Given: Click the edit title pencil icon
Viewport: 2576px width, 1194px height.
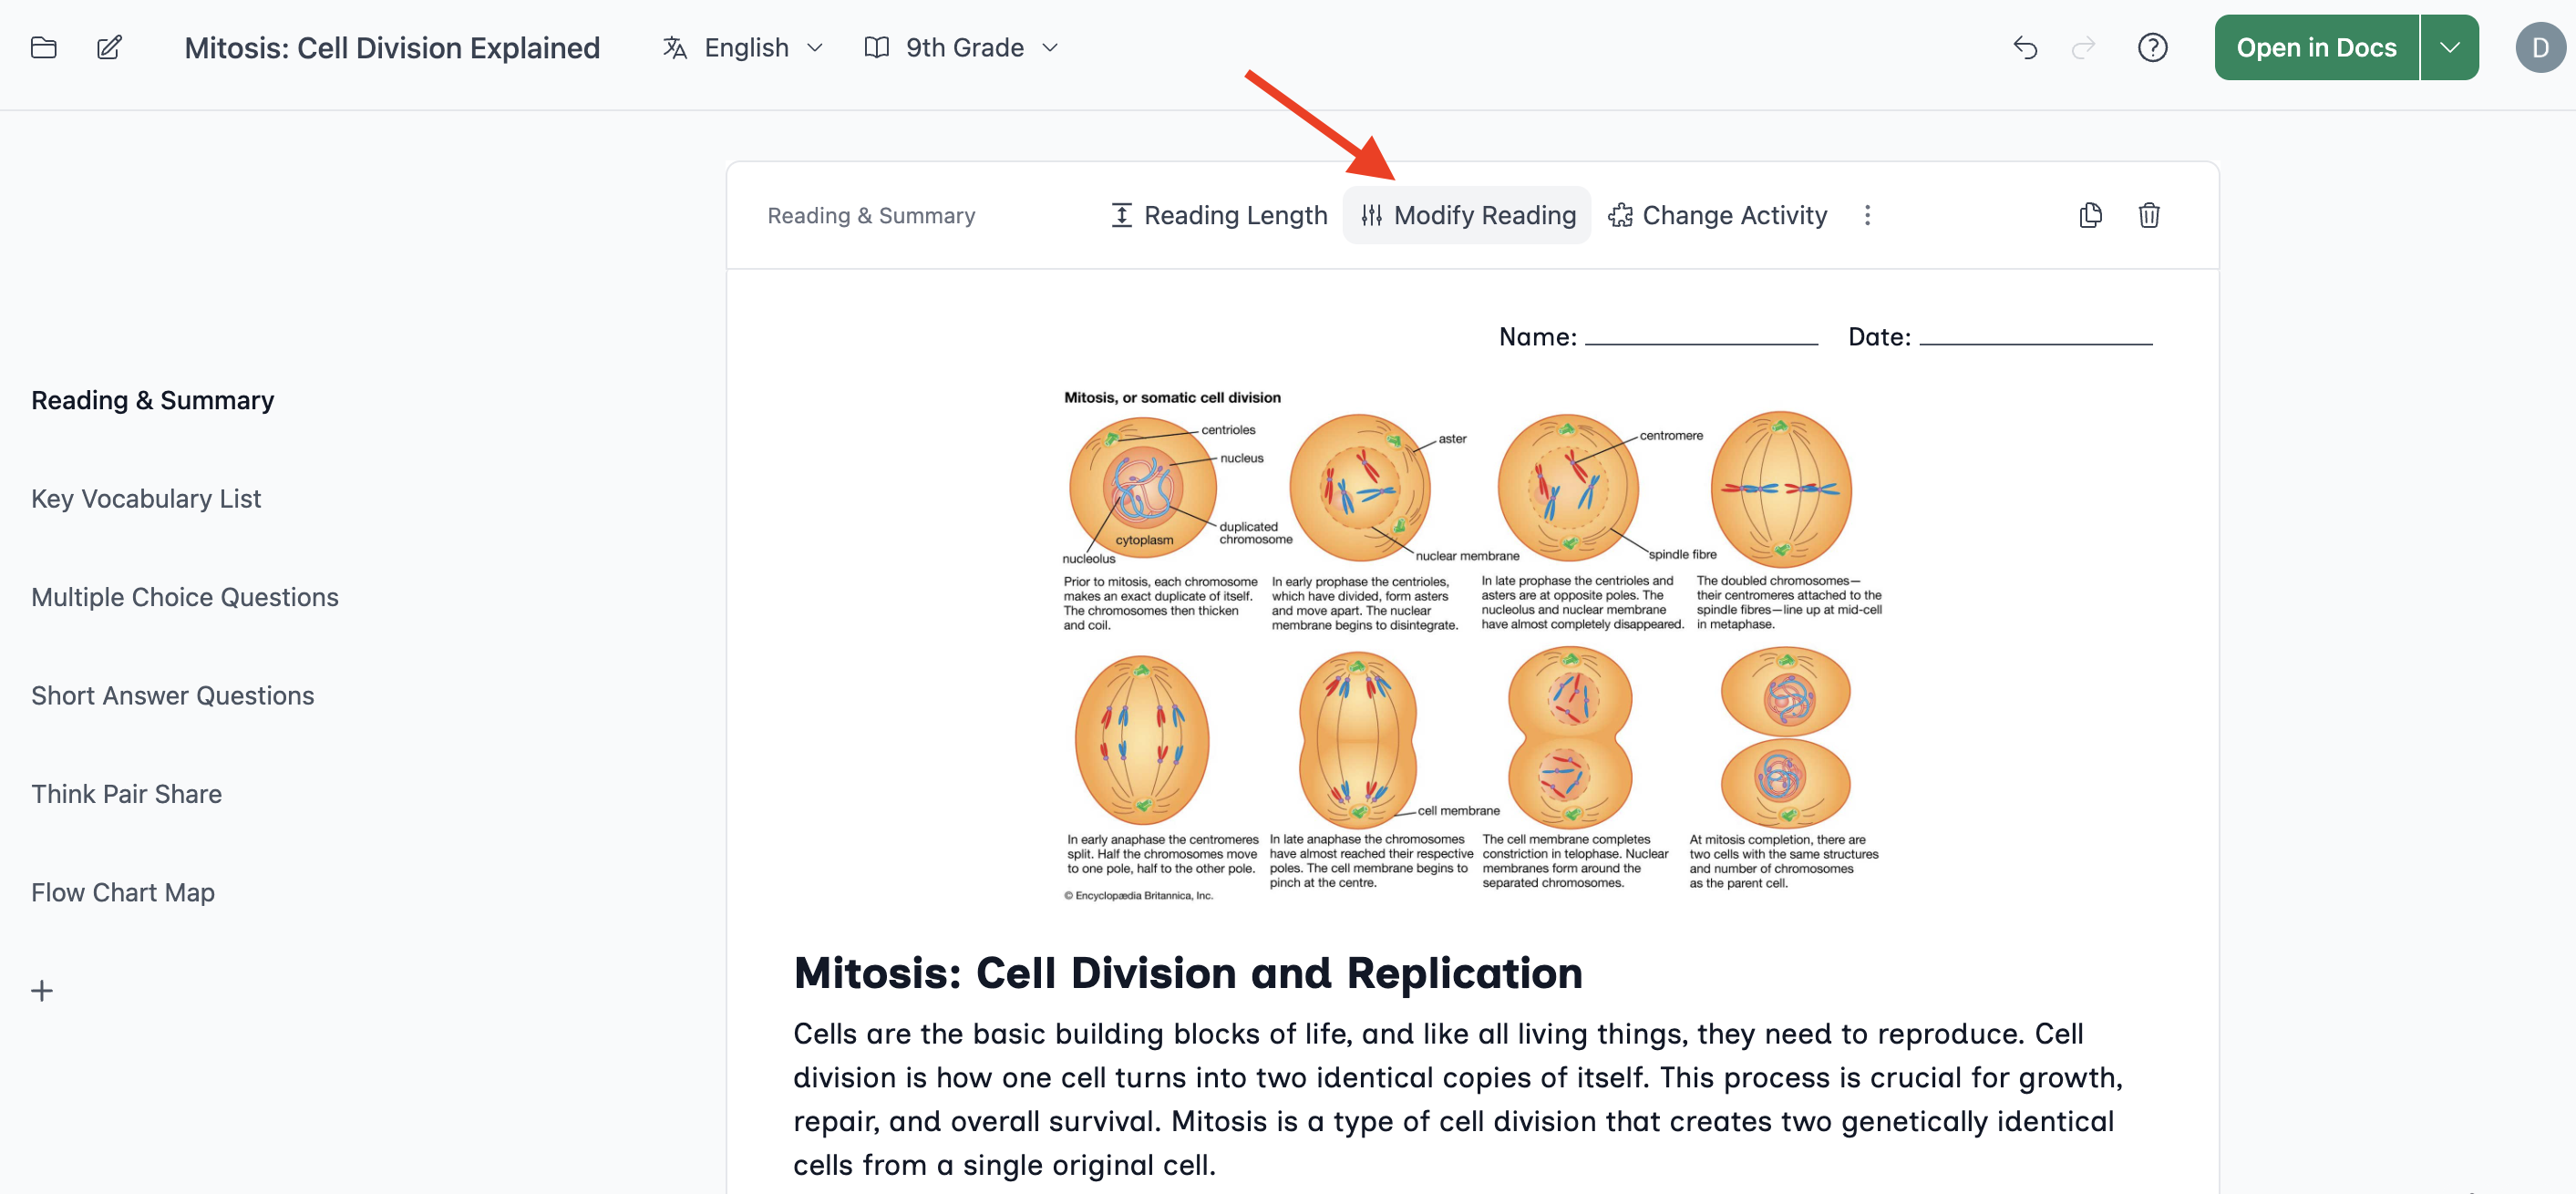Looking at the screenshot, I should [109, 47].
